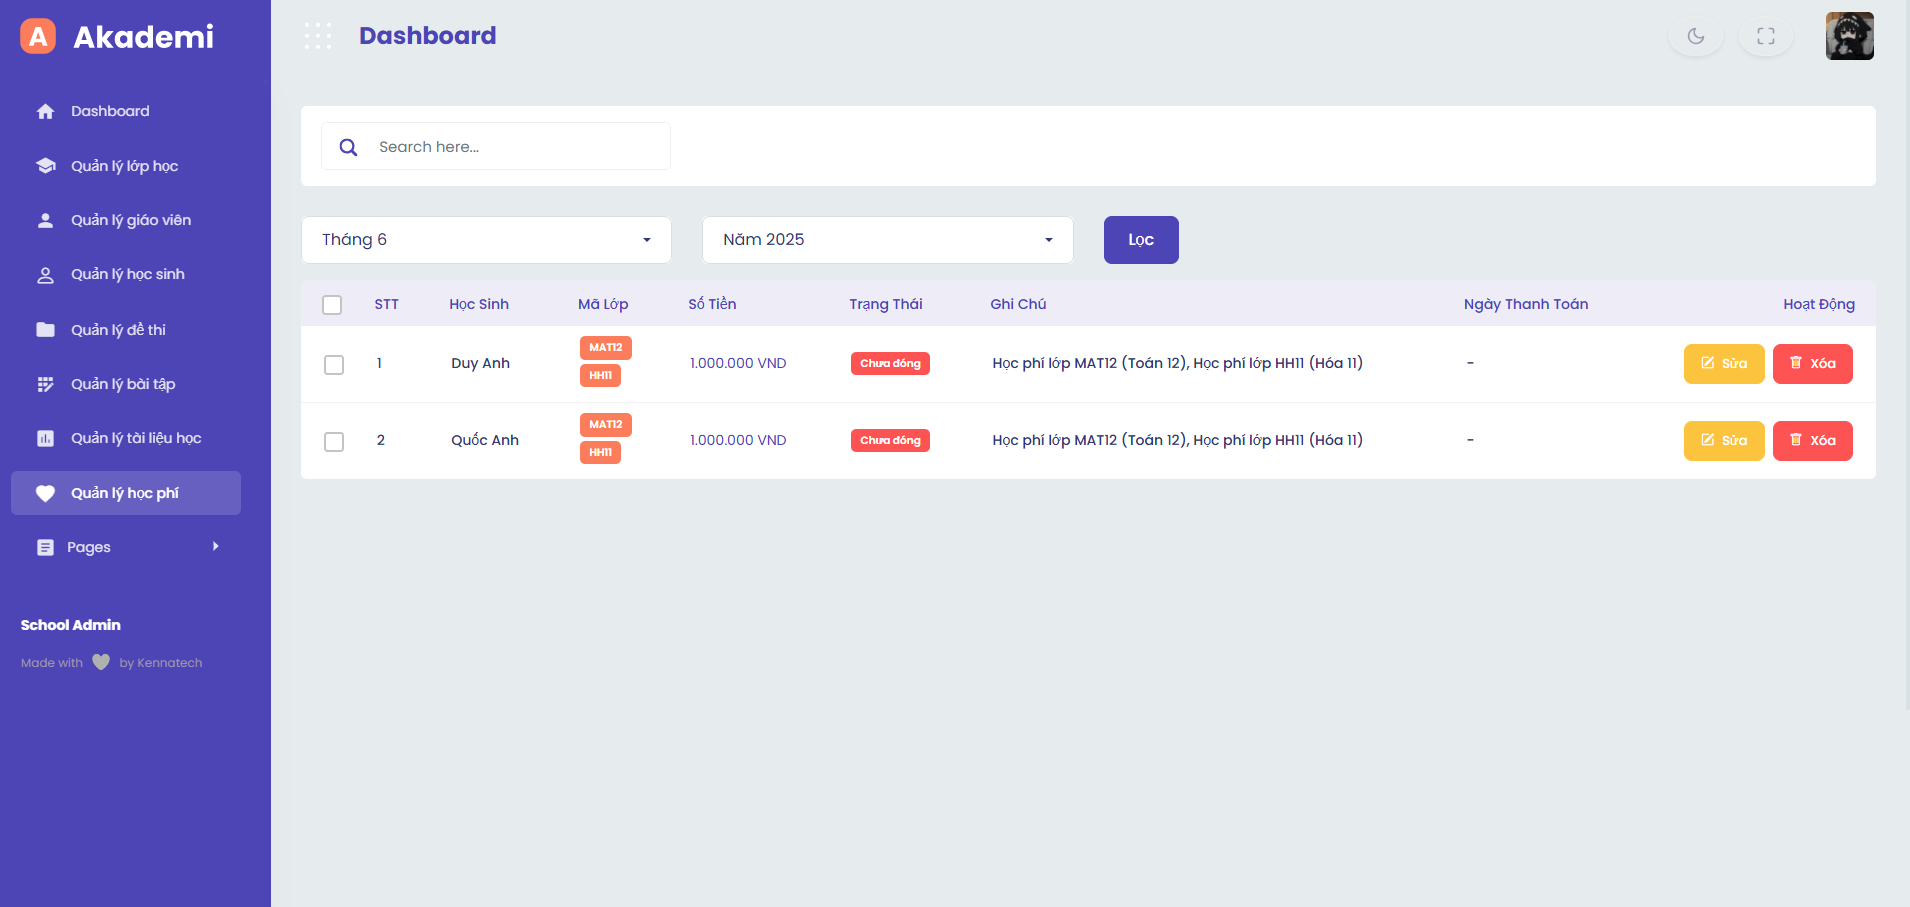Image resolution: width=1910 pixels, height=907 pixels.
Task: Open the Năm 2025 year dropdown
Action: click(887, 240)
